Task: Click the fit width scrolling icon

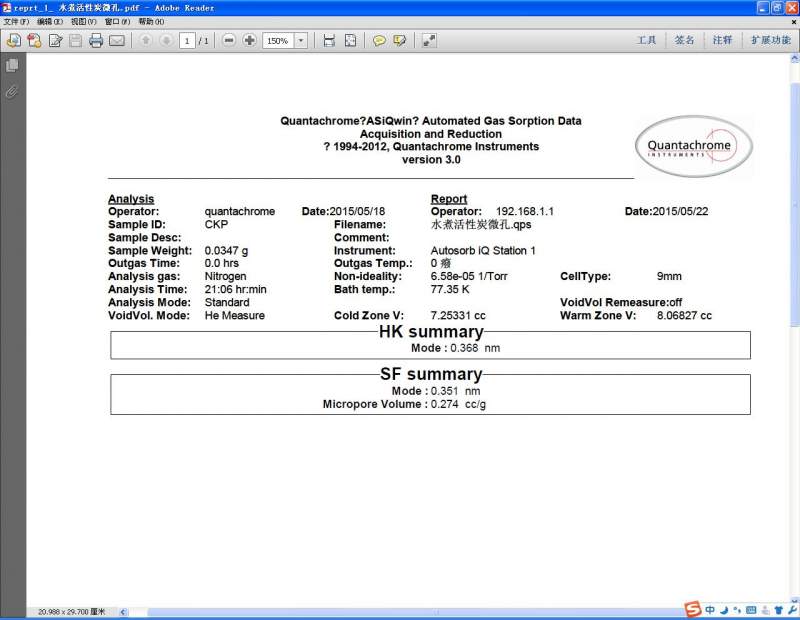Action: click(329, 40)
